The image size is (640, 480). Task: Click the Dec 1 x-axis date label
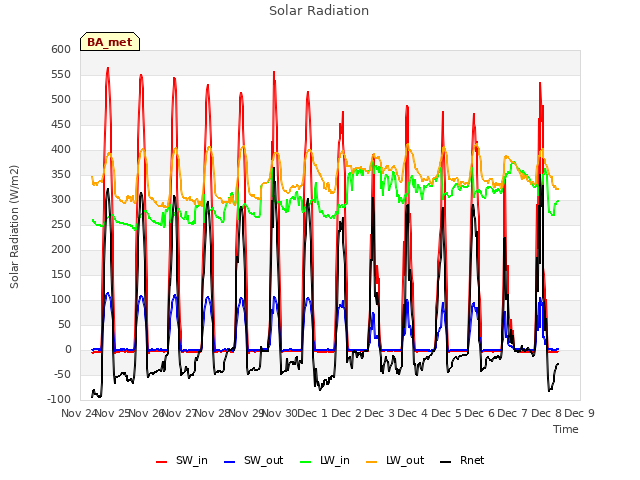click(313, 413)
